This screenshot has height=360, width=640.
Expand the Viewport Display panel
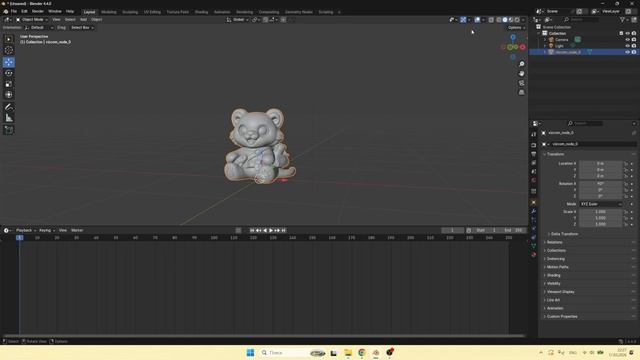pos(560,292)
